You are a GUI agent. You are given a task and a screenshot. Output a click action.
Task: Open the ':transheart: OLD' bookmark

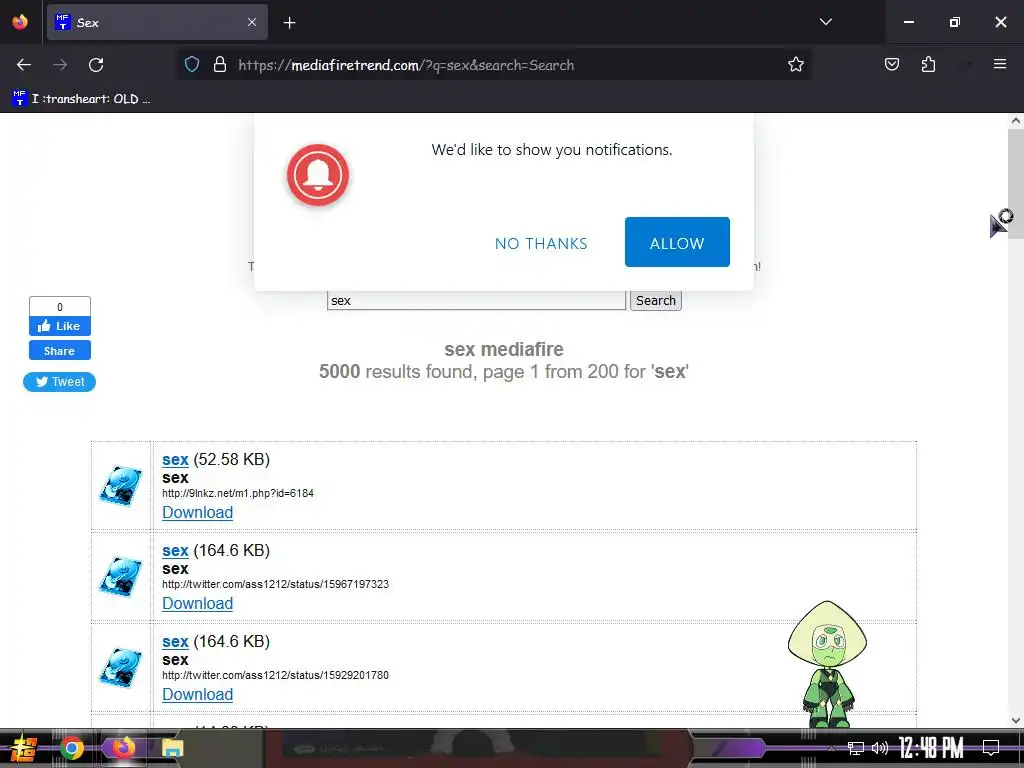[82, 99]
